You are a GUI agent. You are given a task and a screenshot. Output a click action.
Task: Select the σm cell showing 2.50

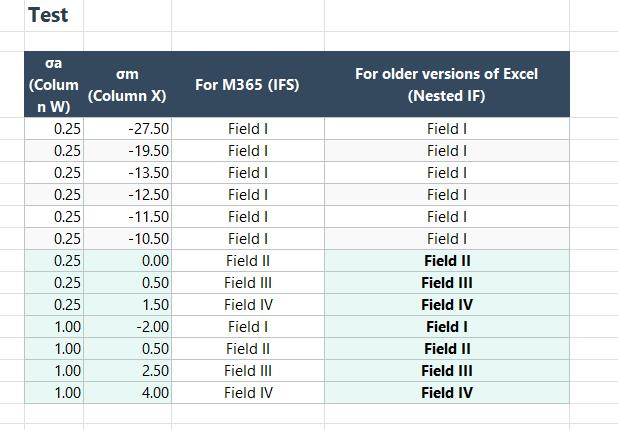tap(127, 370)
